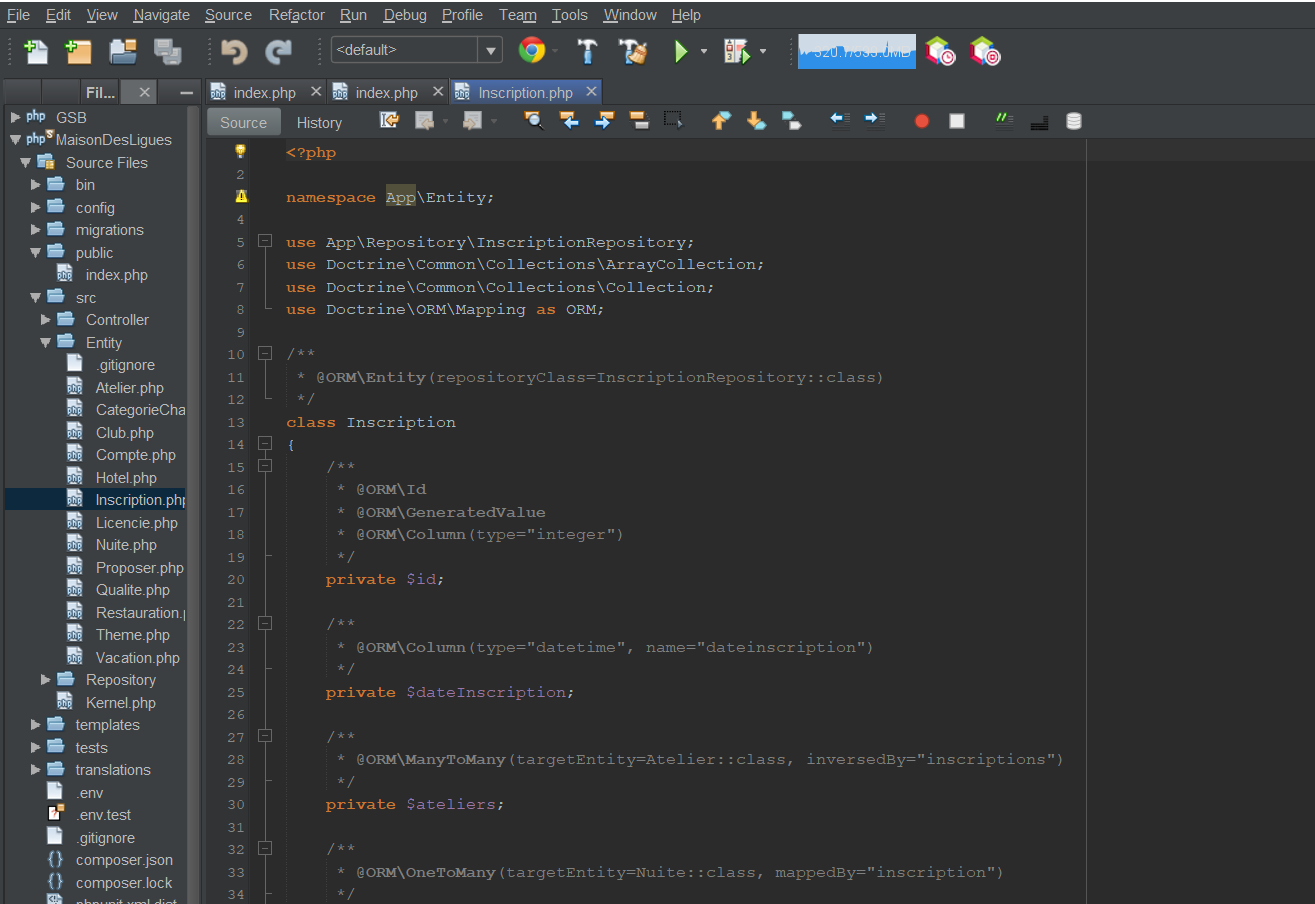Toggle code fold at line 10 docblock
The height and width of the screenshot is (904, 1315).
coord(265,354)
